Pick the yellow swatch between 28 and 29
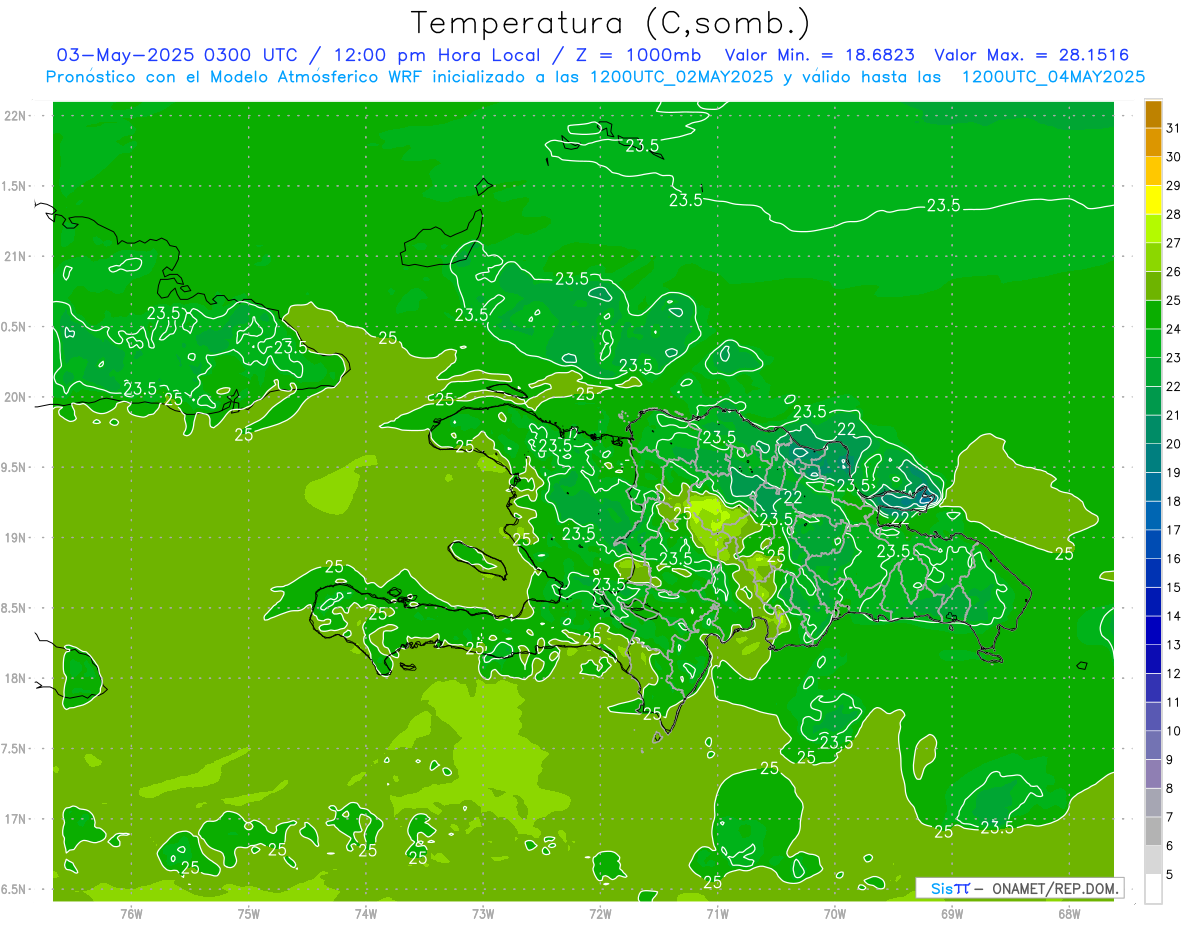The height and width of the screenshot is (927, 1200). tap(1153, 200)
